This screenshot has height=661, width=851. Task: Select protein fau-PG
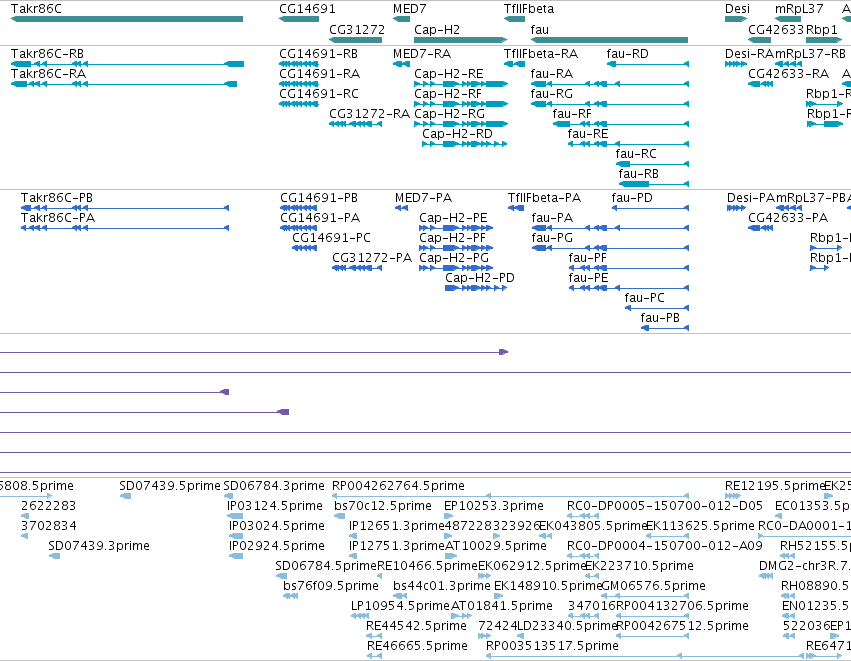click(x=552, y=238)
